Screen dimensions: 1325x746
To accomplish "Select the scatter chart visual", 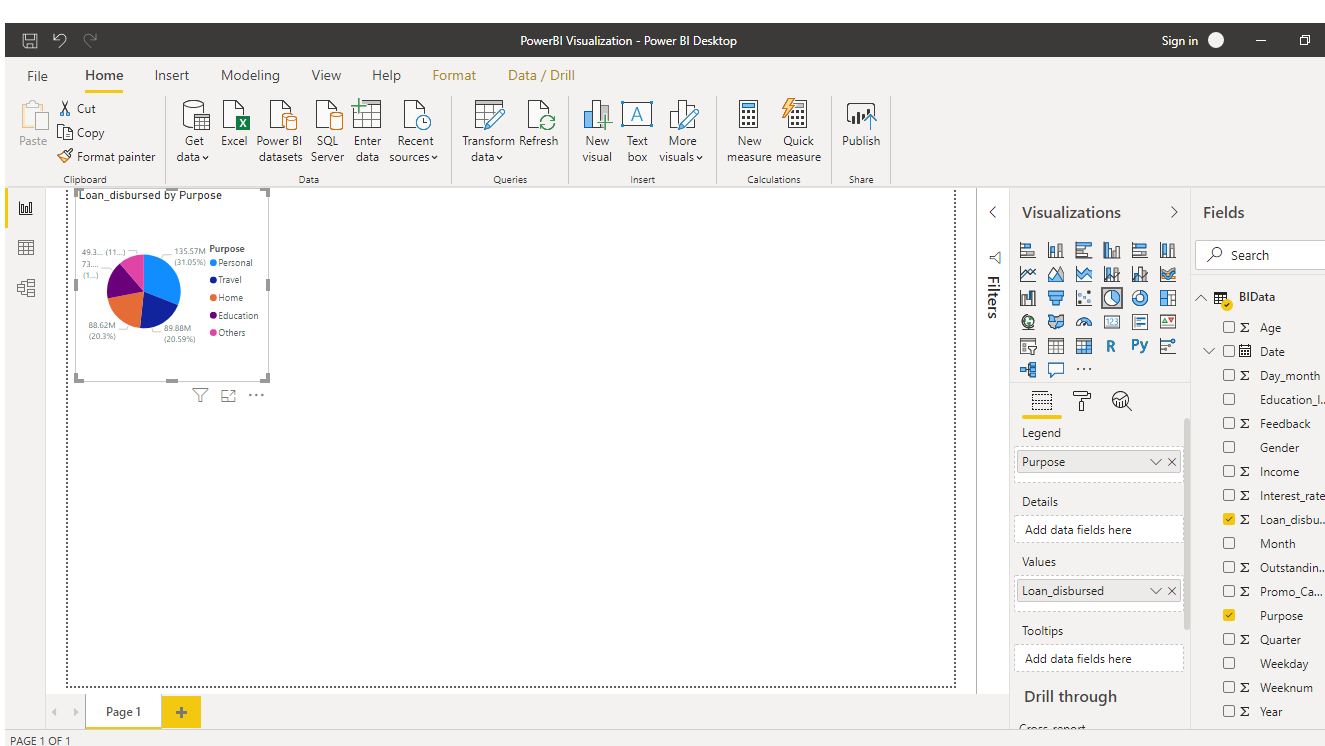I will click(1084, 298).
